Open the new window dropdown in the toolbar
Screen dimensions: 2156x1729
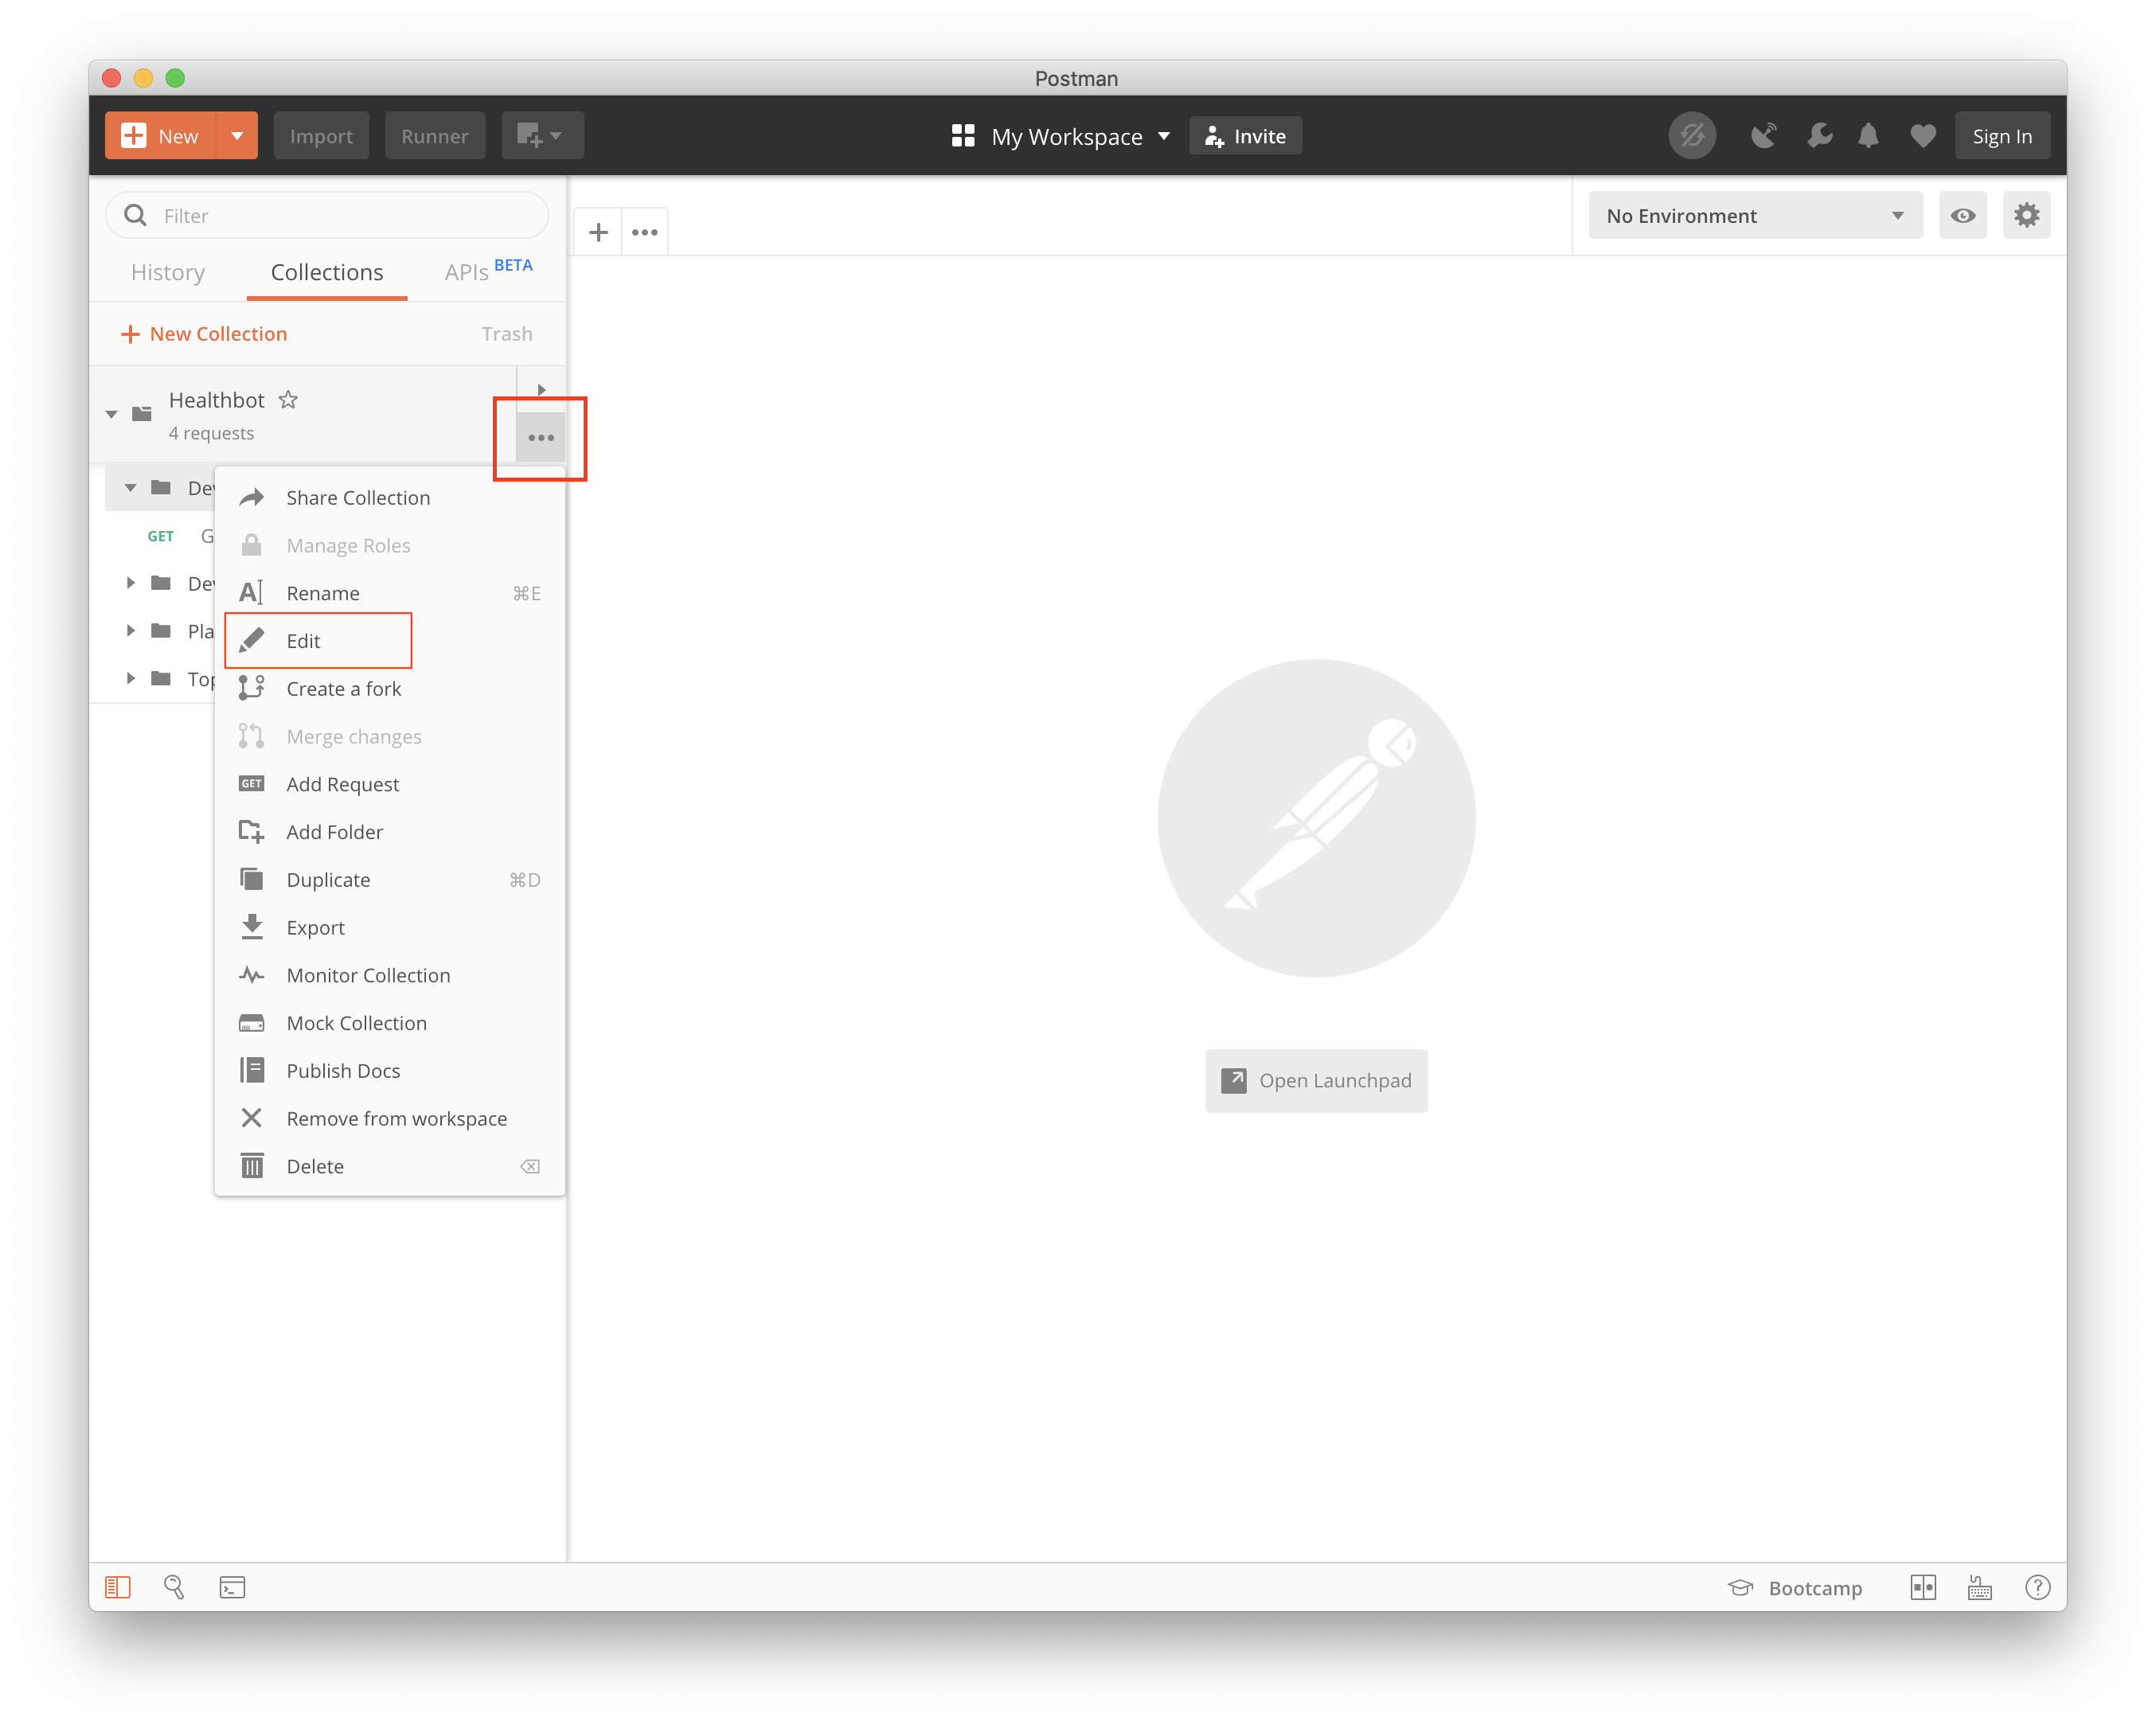pyautogui.click(x=542, y=136)
